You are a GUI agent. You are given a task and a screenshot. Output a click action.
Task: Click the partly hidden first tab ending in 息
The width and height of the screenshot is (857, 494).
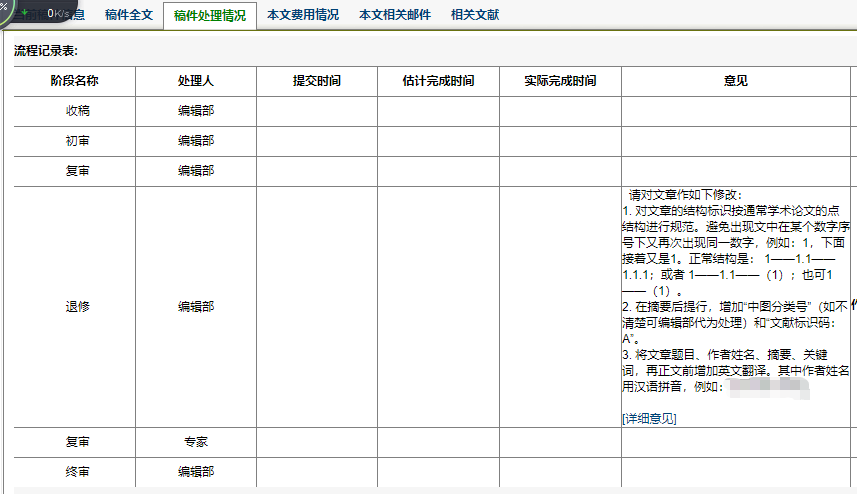(x=76, y=15)
